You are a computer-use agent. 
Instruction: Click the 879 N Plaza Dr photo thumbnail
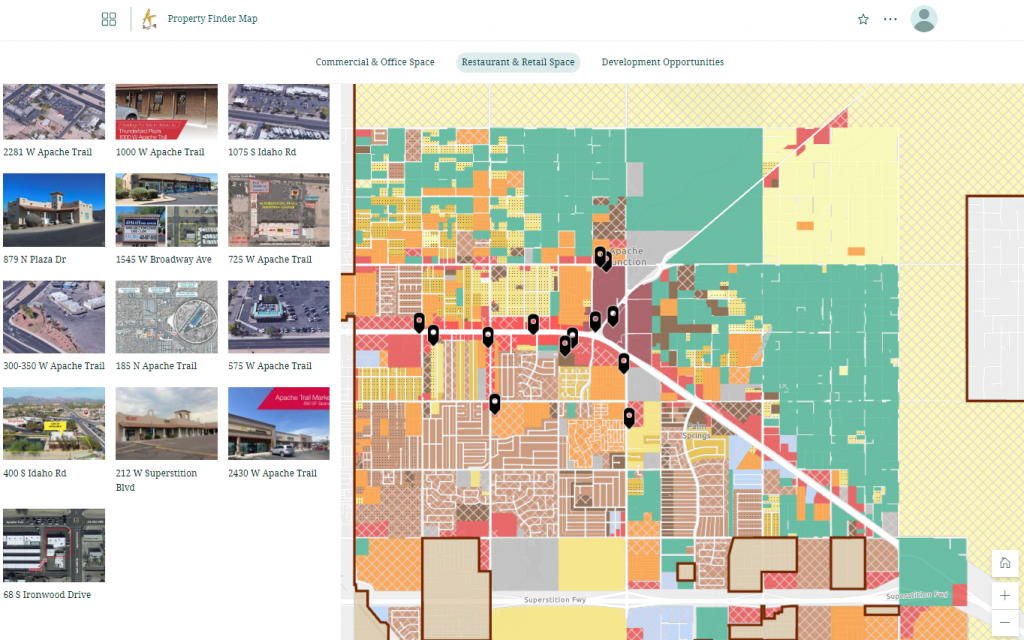point(54,210)
